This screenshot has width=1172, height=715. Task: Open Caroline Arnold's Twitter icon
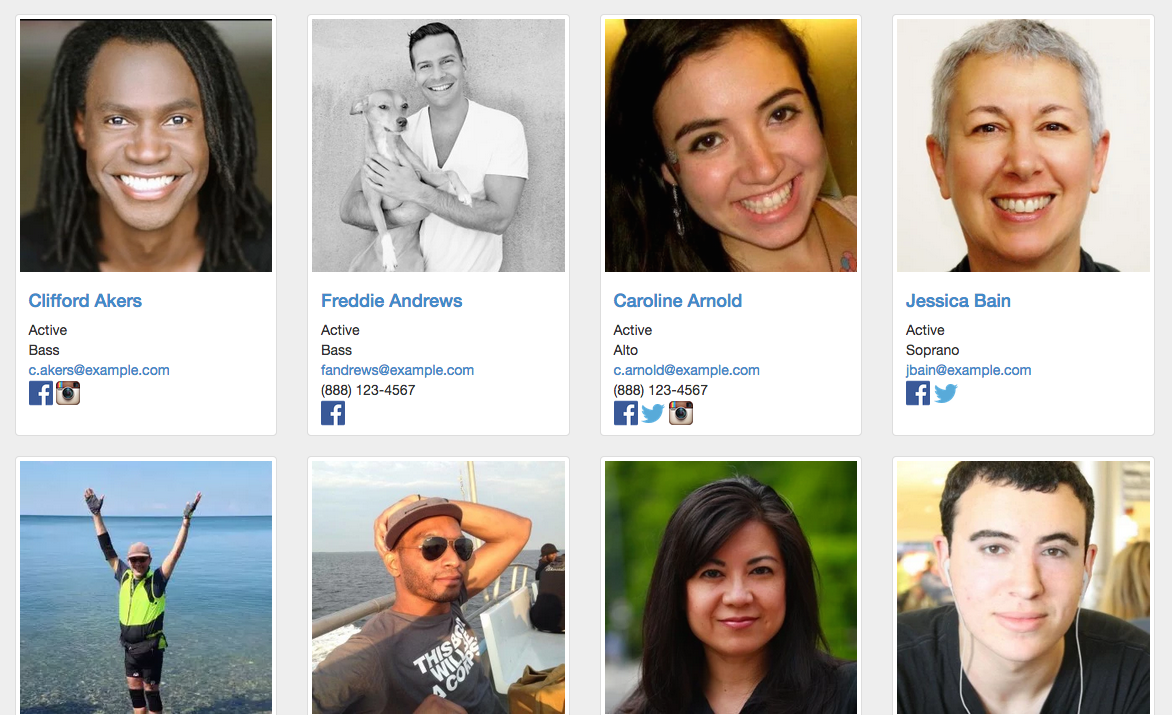point(653,413)
